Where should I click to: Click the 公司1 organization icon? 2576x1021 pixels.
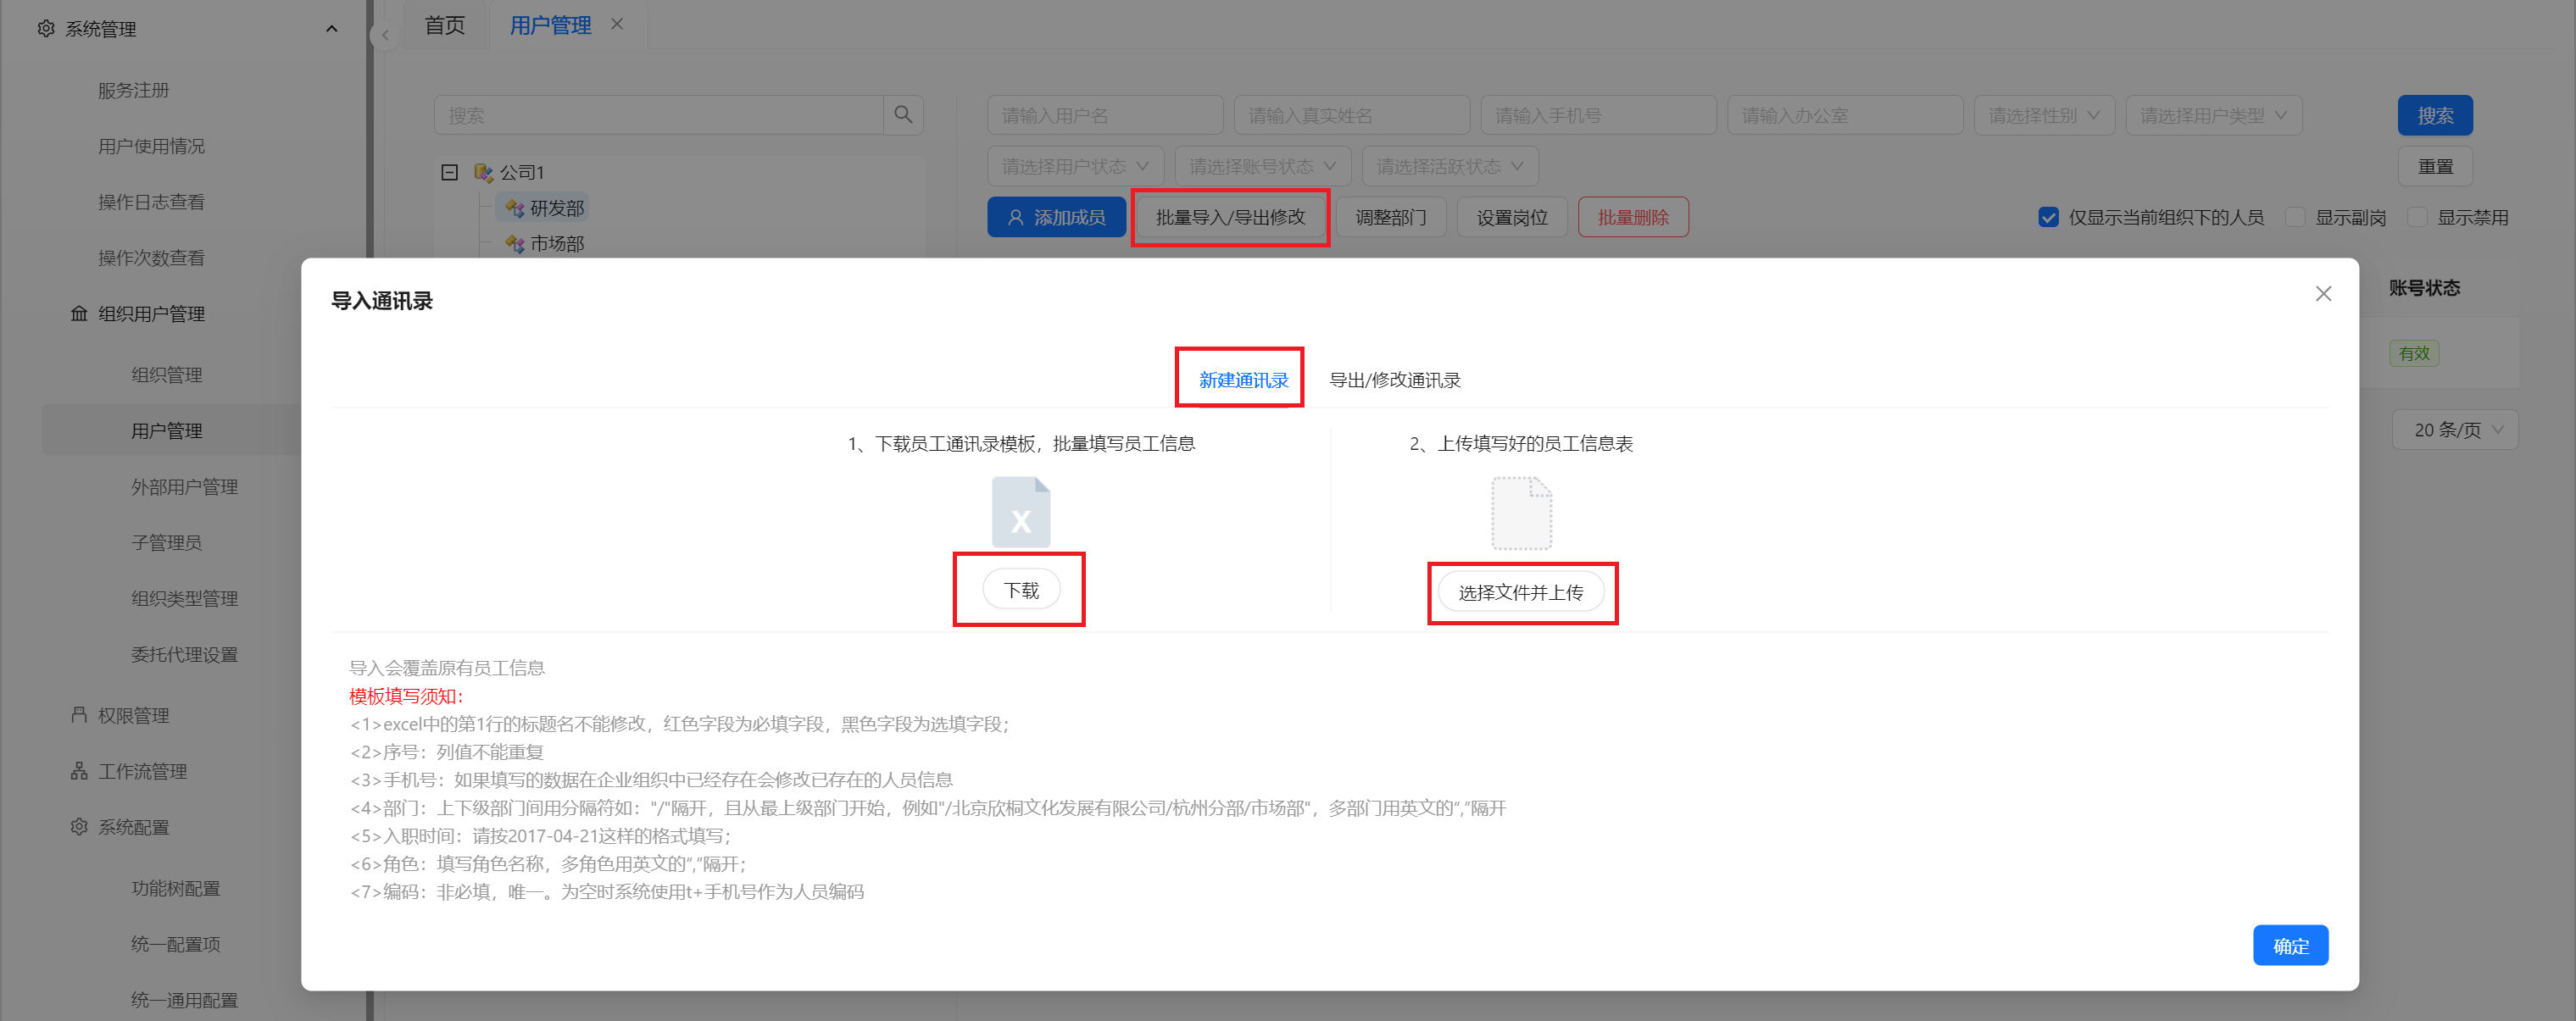point(484,172)
